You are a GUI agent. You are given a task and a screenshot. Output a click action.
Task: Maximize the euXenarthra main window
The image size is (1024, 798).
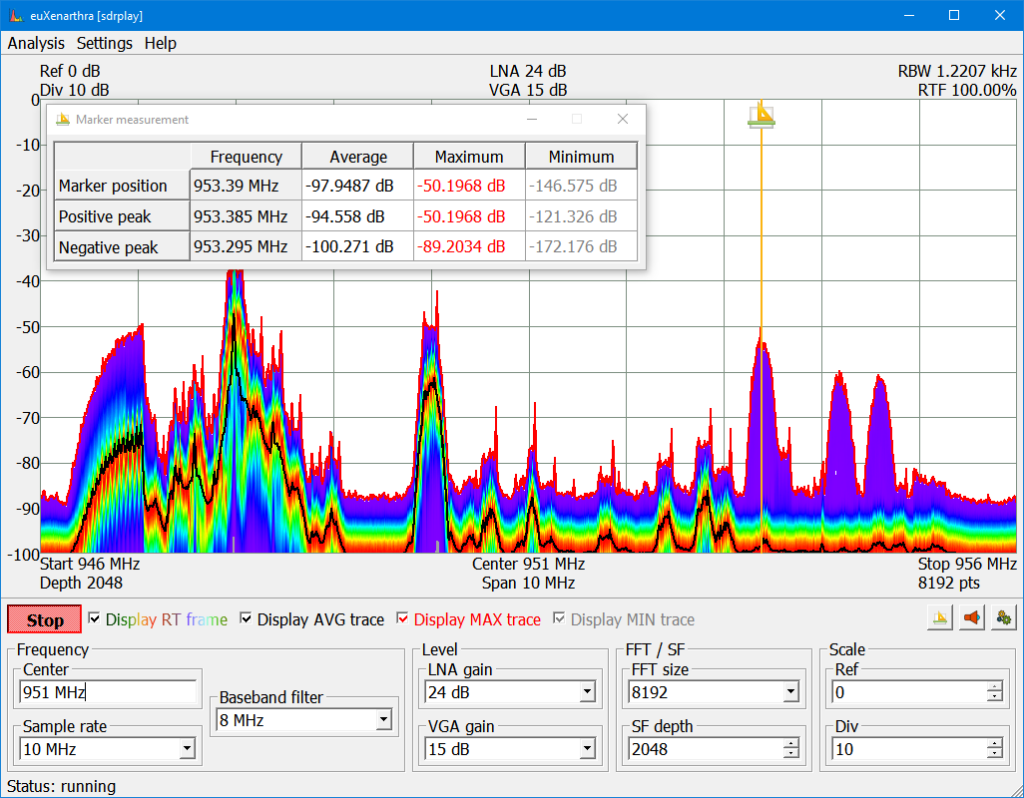coord(954,15)
